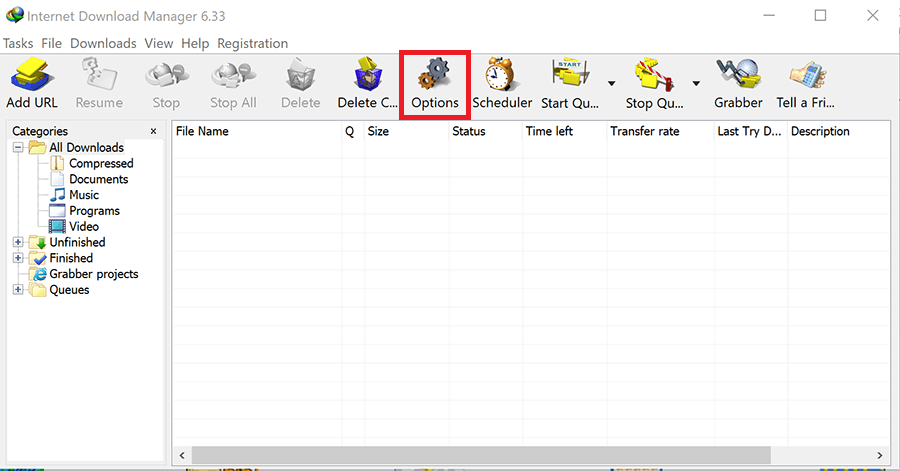The height and width of the screenshot is (471, 900).
Task: Open the Registration menu
Action: point(253,44)
